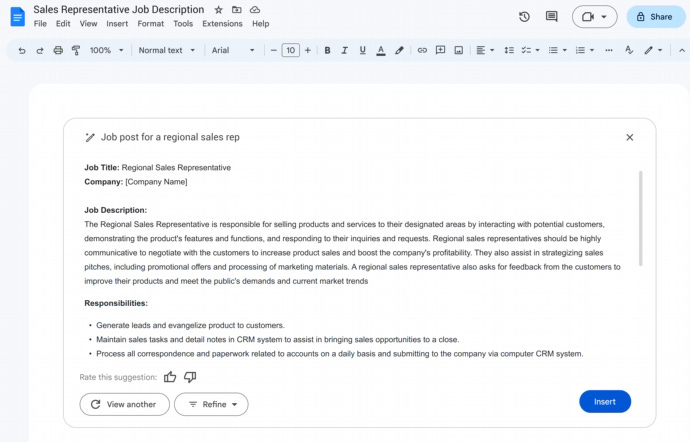Edit prompt 'Job post for a regional sales rep'
The image size is (690, 442).
pos(170,137)
